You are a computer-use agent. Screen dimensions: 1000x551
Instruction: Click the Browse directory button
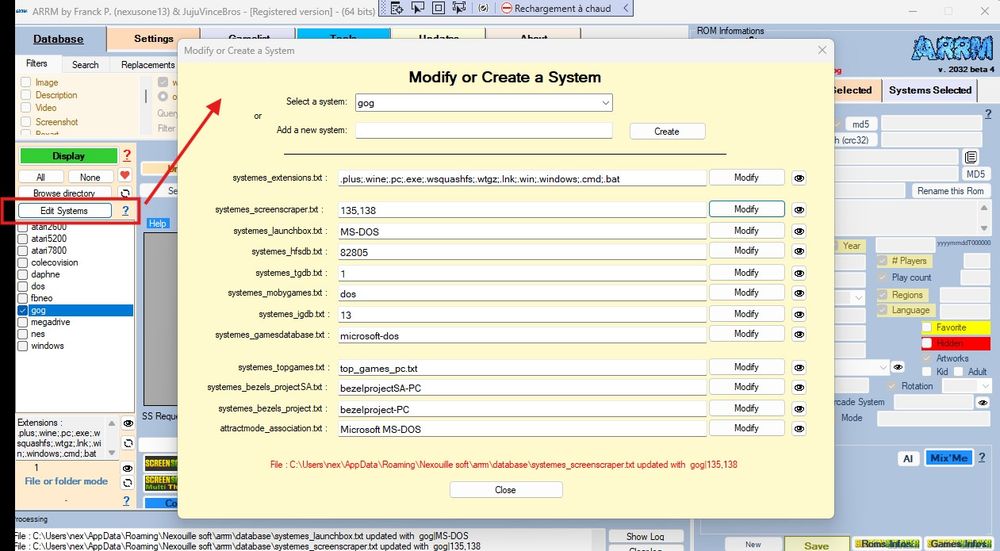(x=64, y=193)
